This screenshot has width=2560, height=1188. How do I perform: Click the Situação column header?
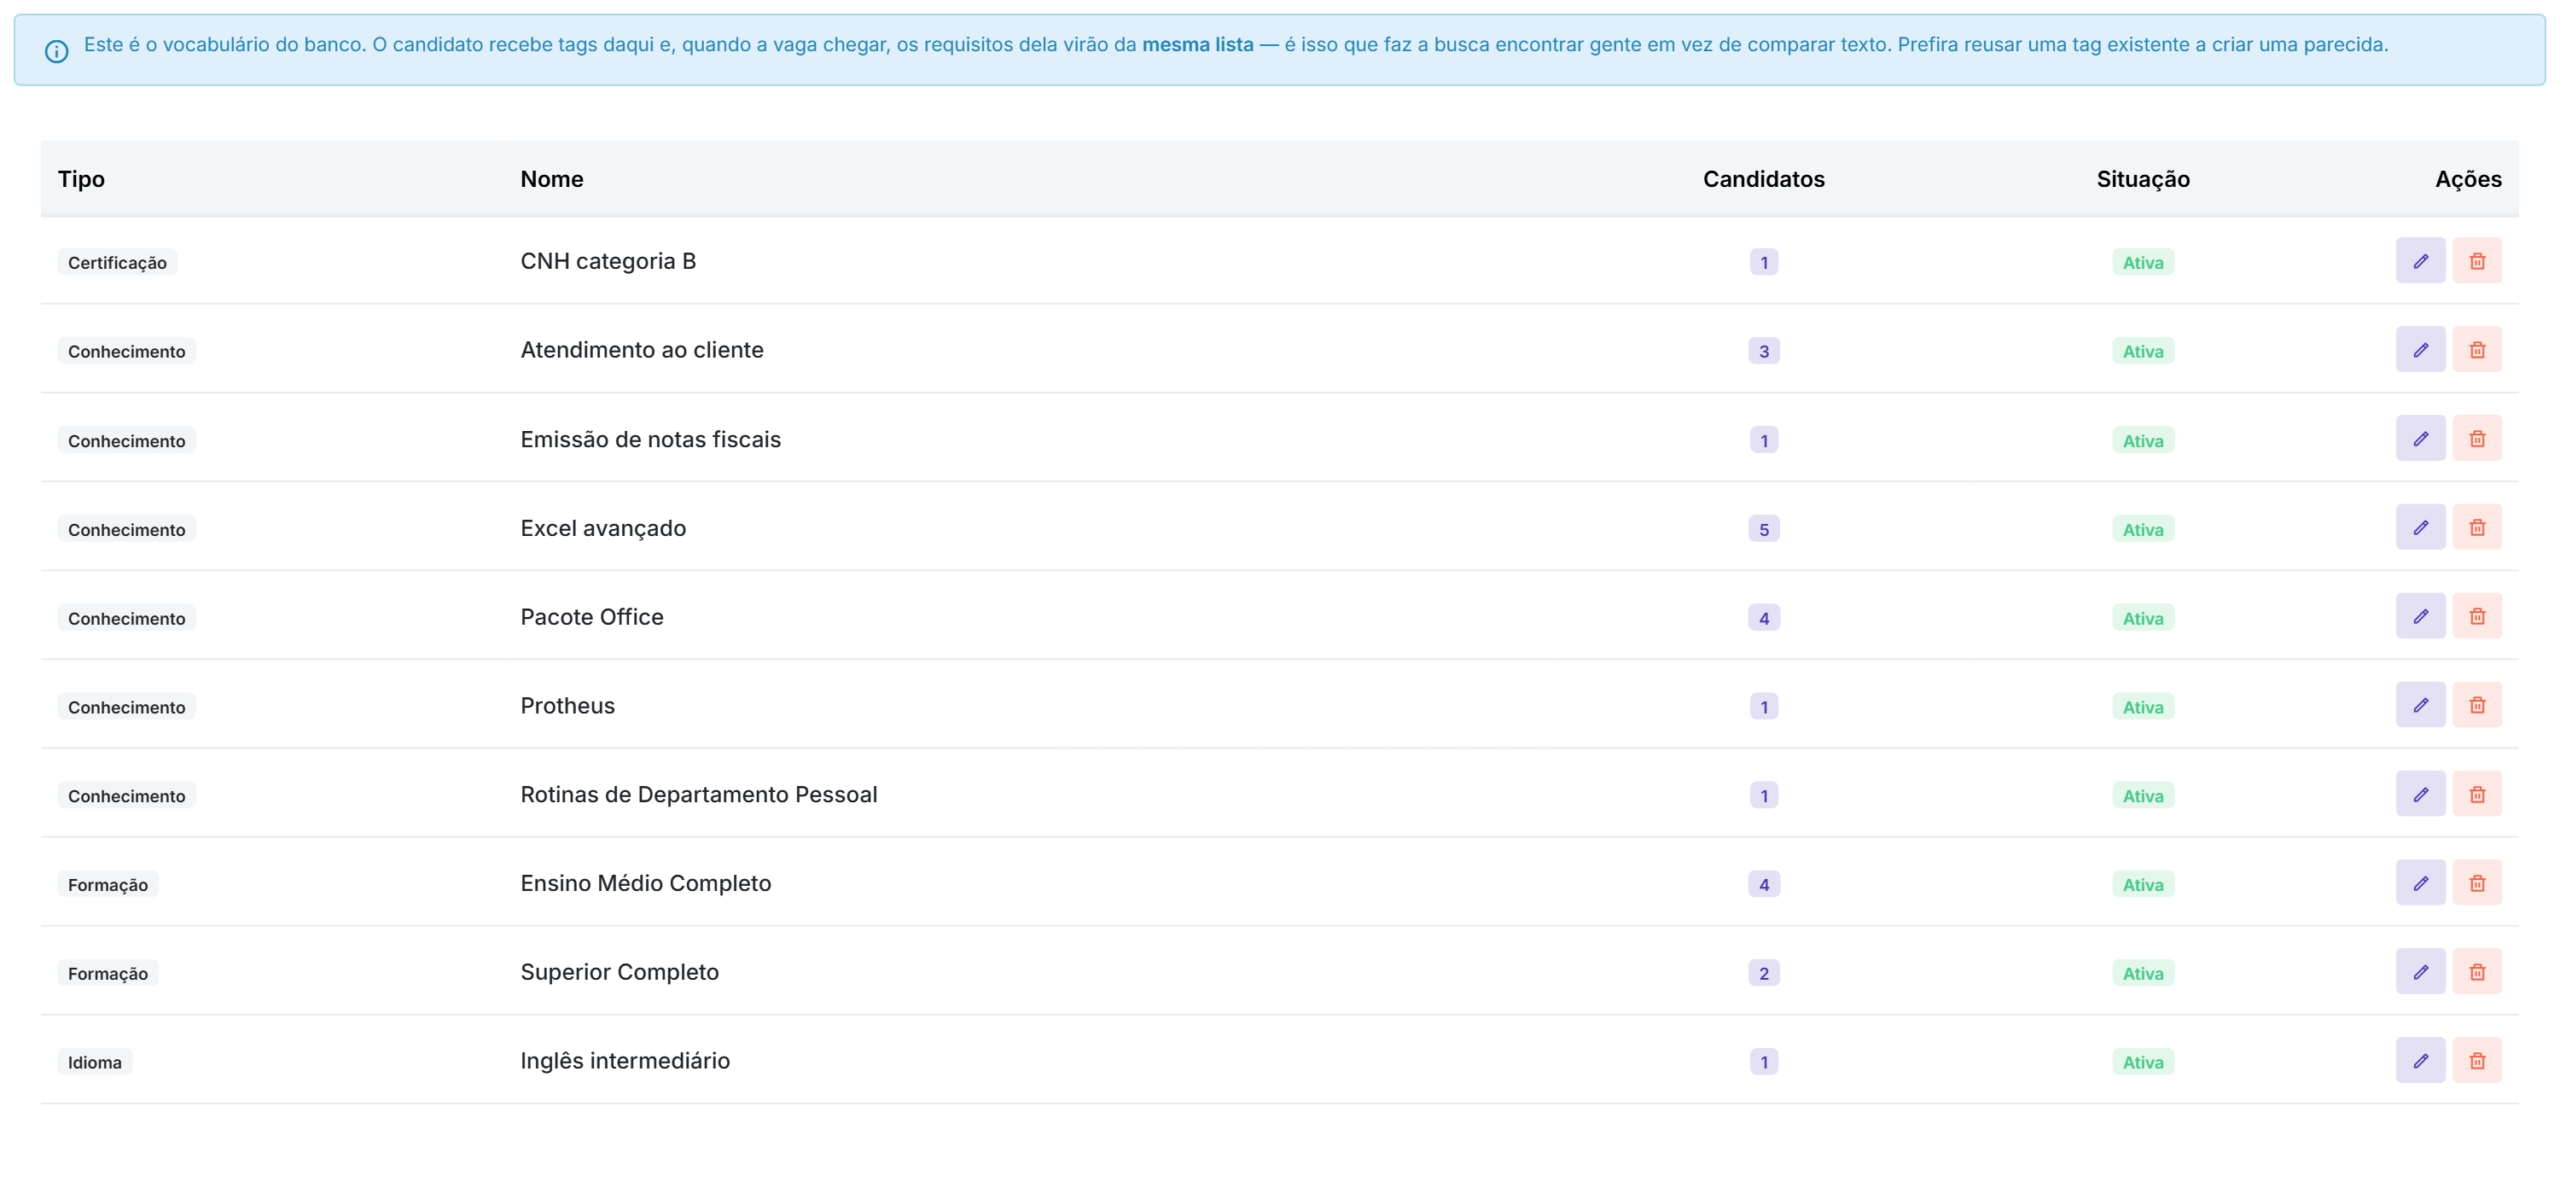click(2142, 179)
